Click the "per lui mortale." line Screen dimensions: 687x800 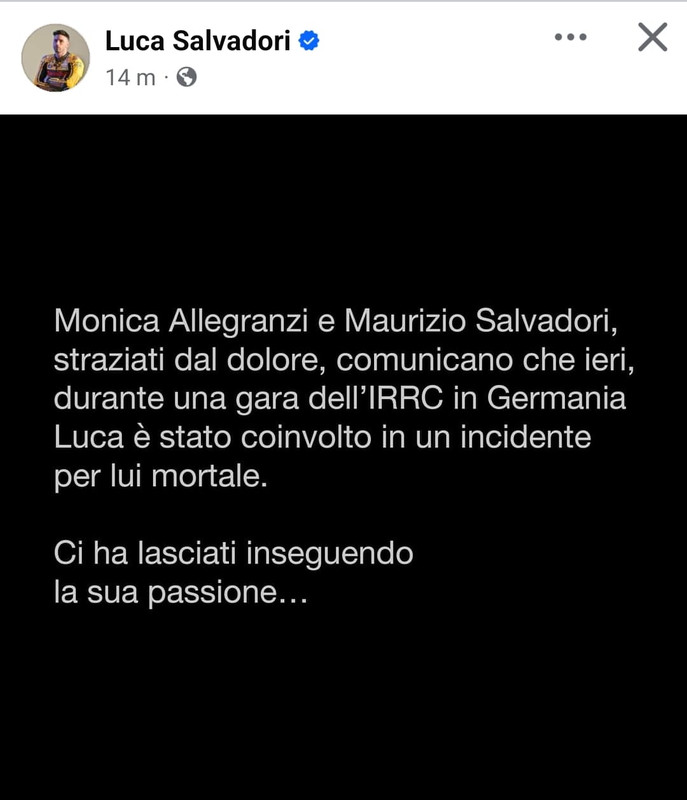click(x=161, y=477)
